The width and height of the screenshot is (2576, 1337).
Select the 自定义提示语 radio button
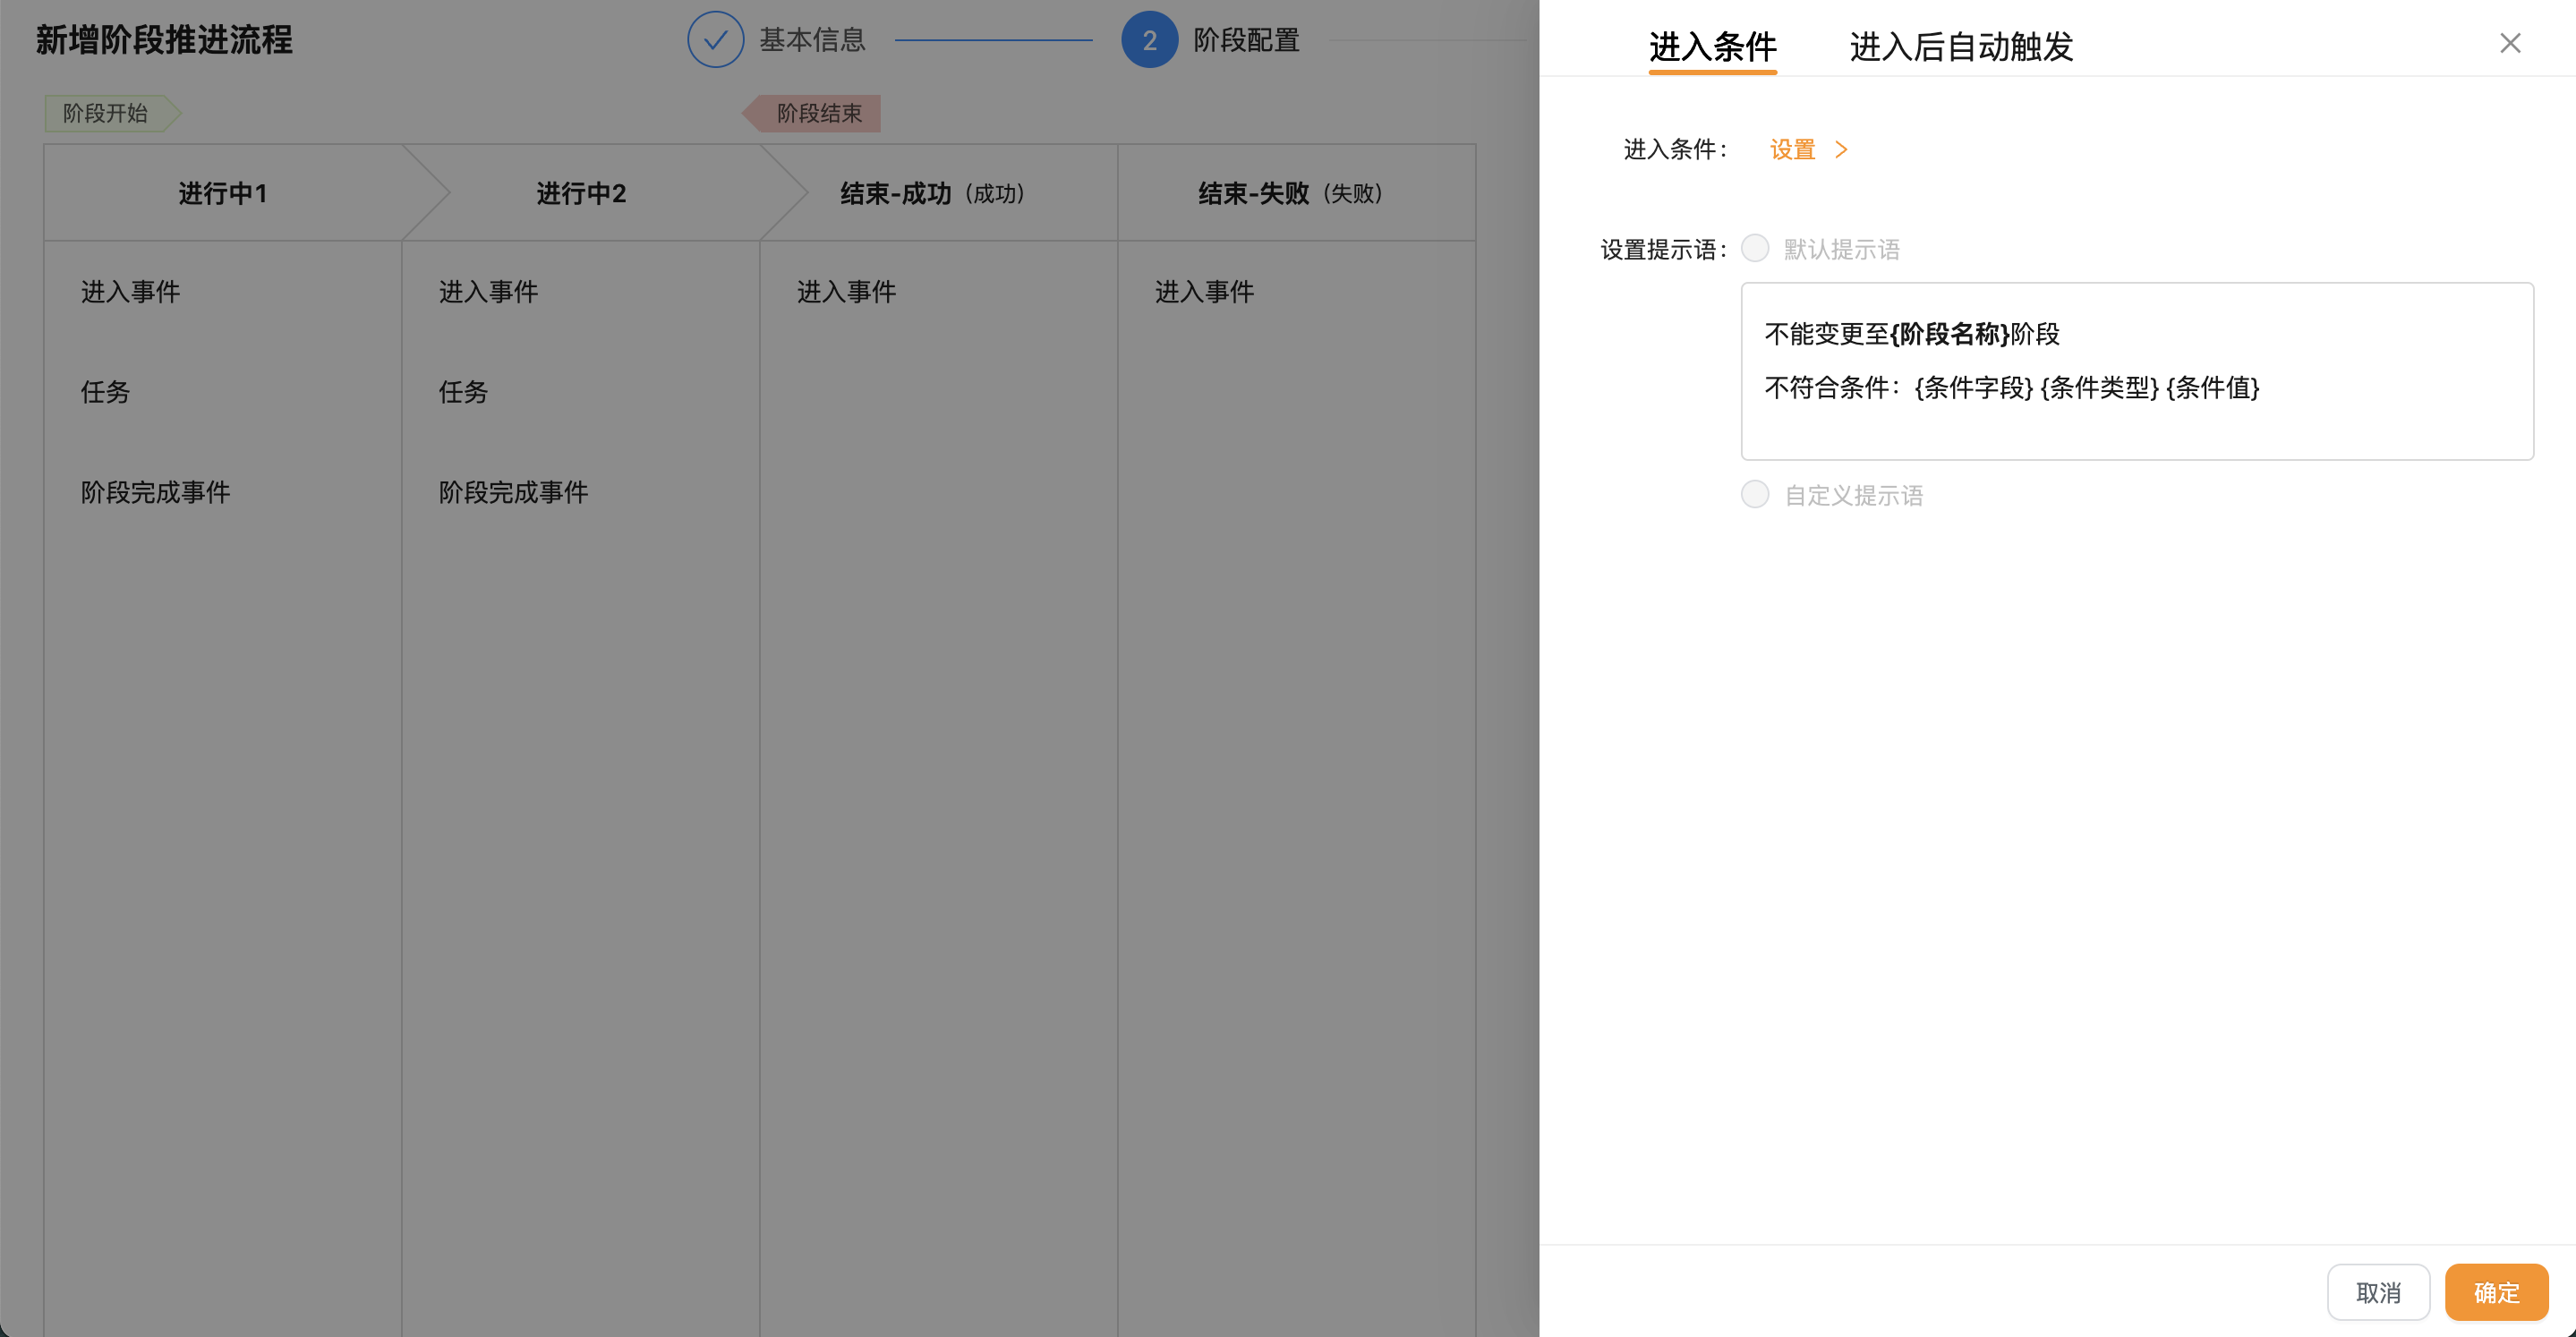click(1755, 494)
